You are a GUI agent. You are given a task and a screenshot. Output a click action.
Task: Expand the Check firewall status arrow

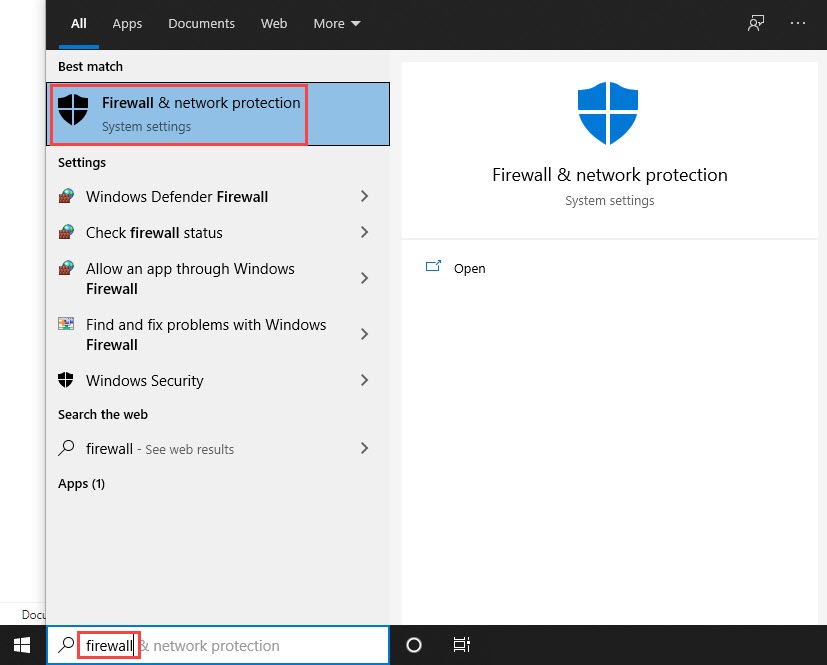coord(364,233)
